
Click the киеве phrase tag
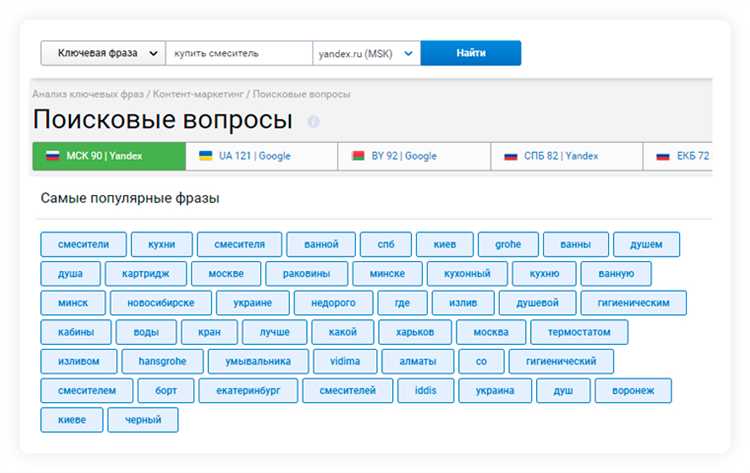point(72,420)
